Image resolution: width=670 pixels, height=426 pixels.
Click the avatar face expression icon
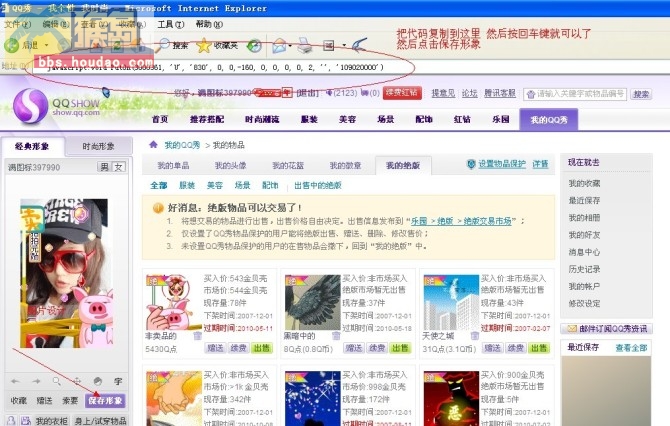98,381
